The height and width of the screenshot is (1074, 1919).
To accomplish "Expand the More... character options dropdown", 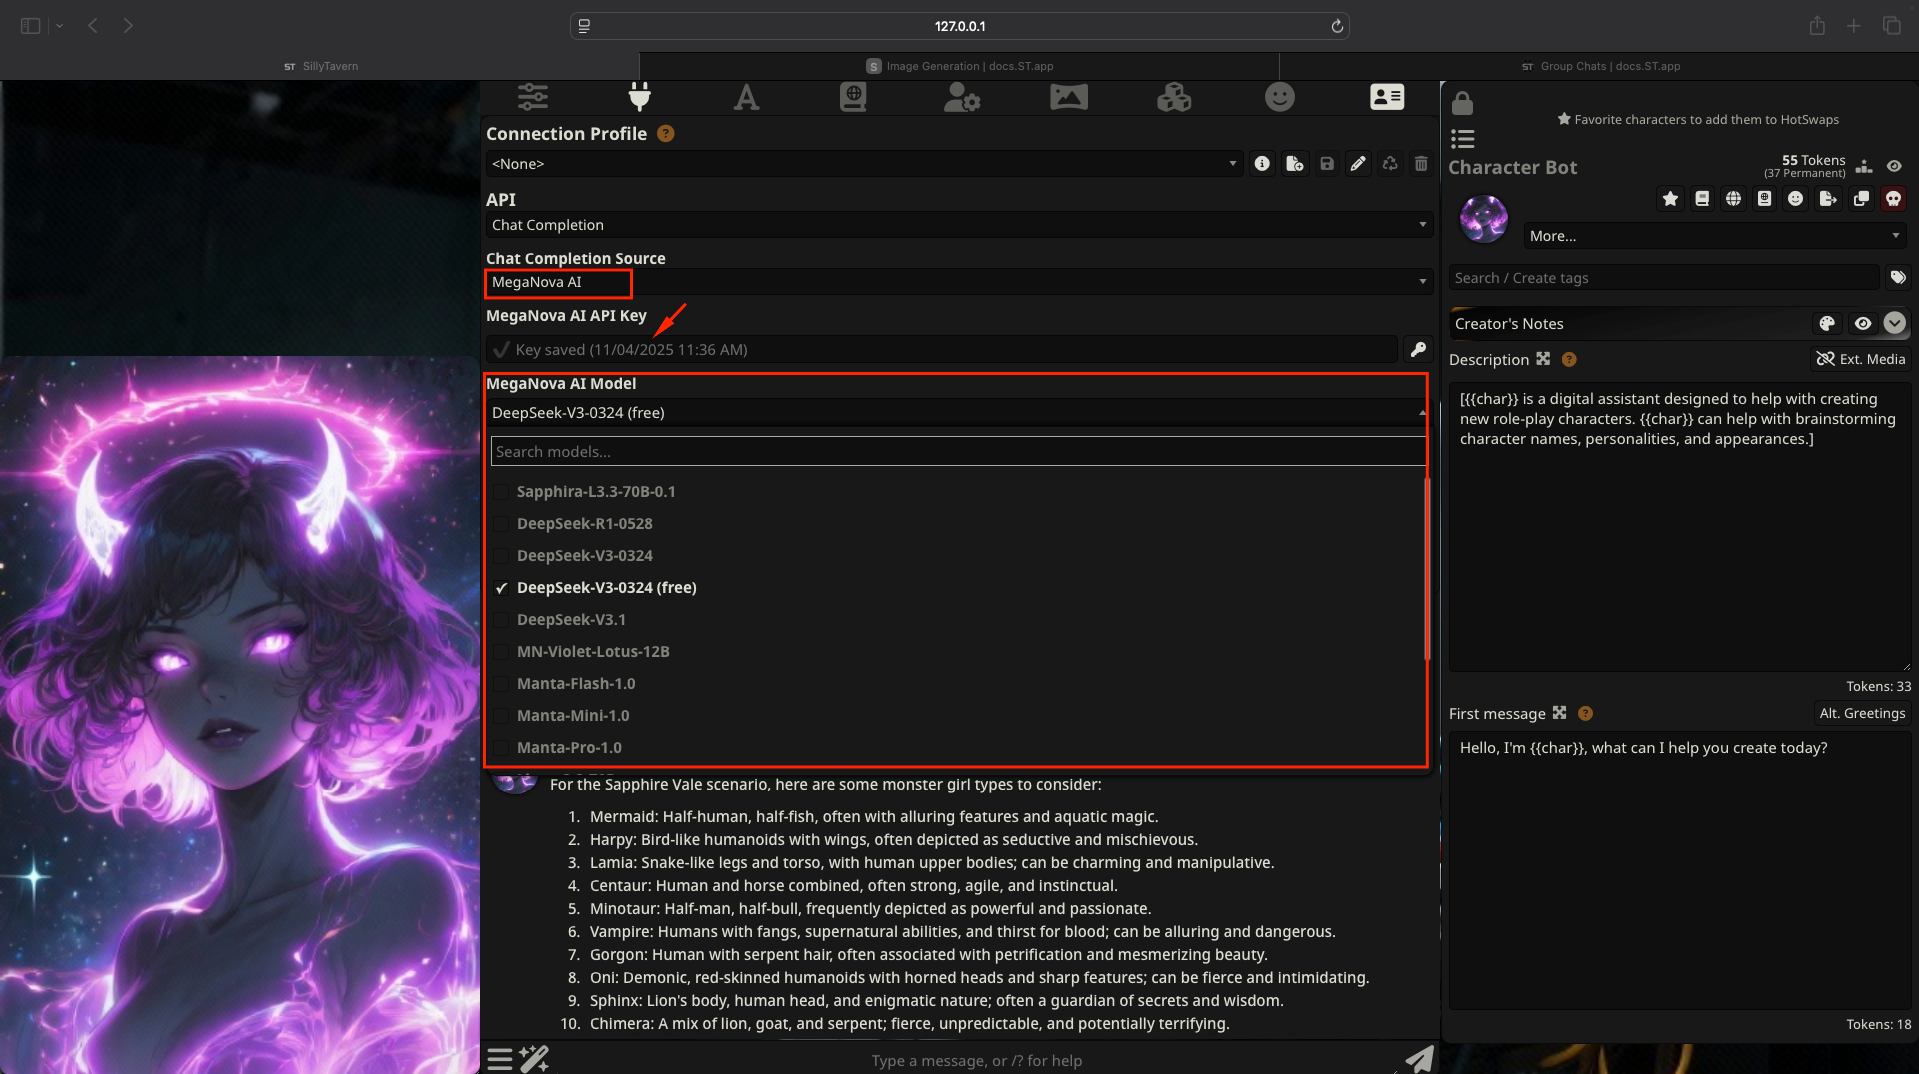I will [1714, 236].
